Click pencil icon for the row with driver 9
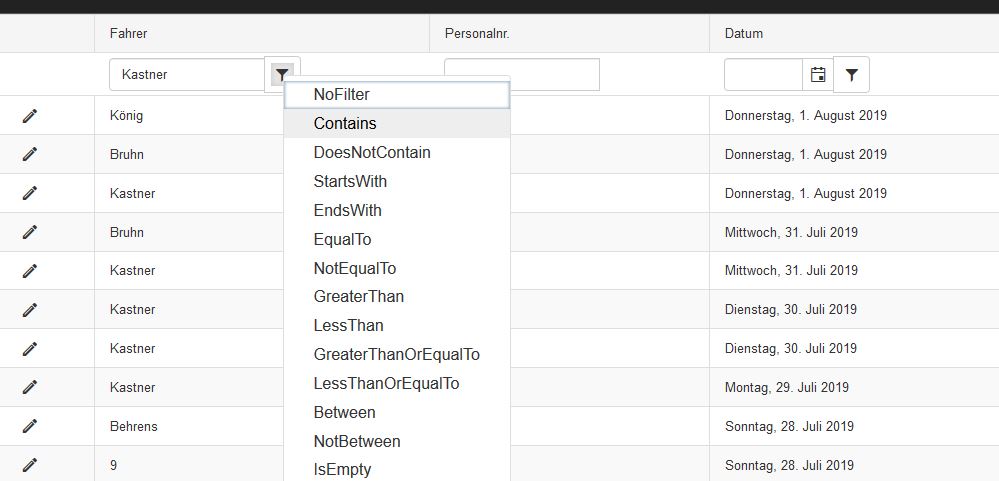This screenshot has width=999, height=481. click(30, 465)
